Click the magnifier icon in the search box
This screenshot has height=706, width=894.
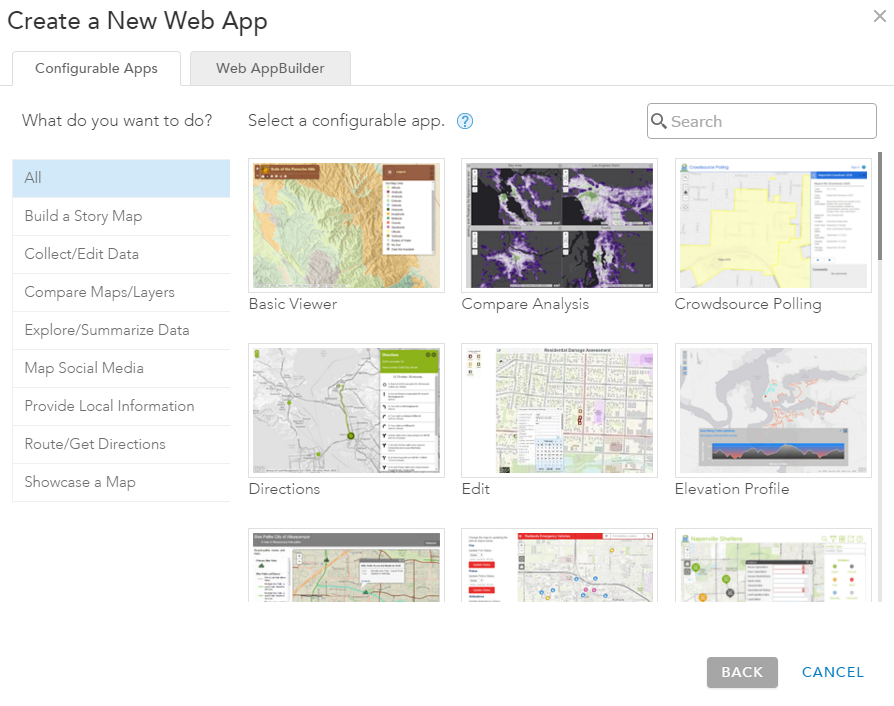659,121
